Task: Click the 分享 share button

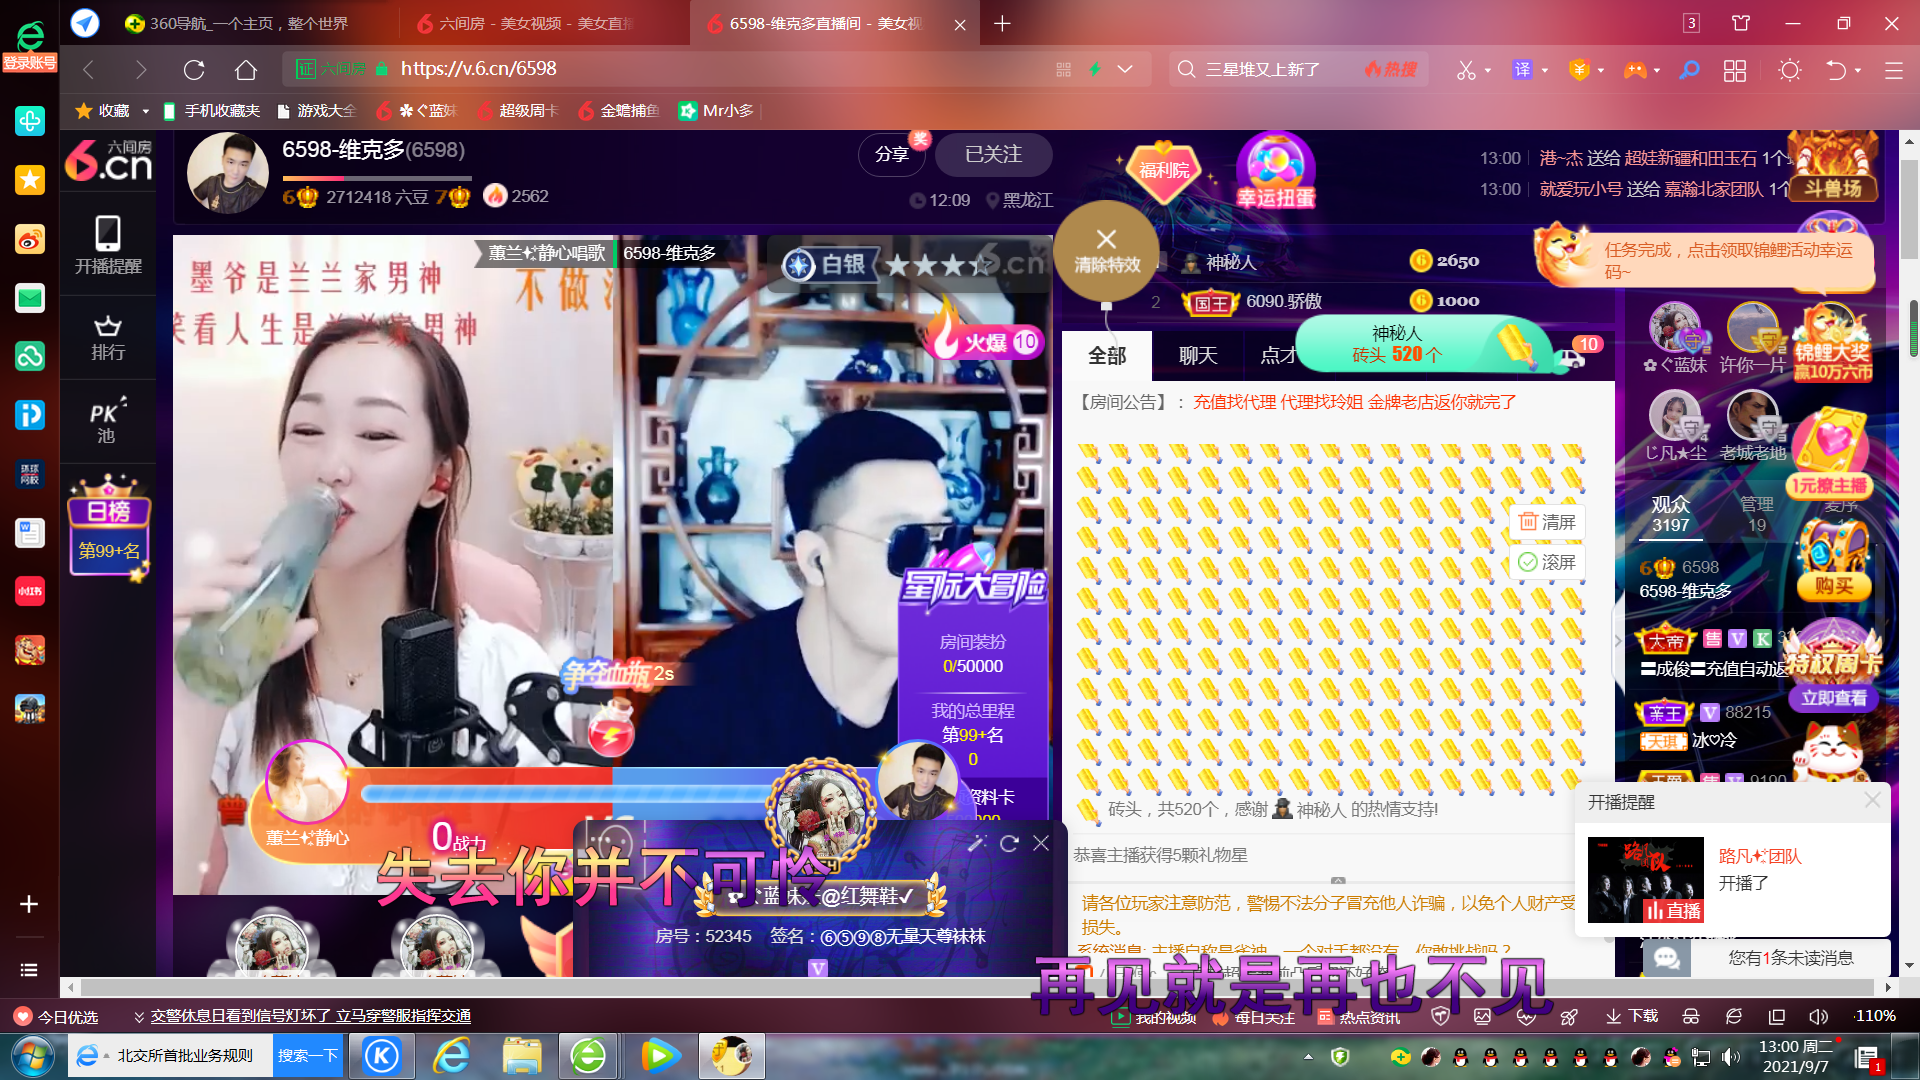Action: click(892, 155)
